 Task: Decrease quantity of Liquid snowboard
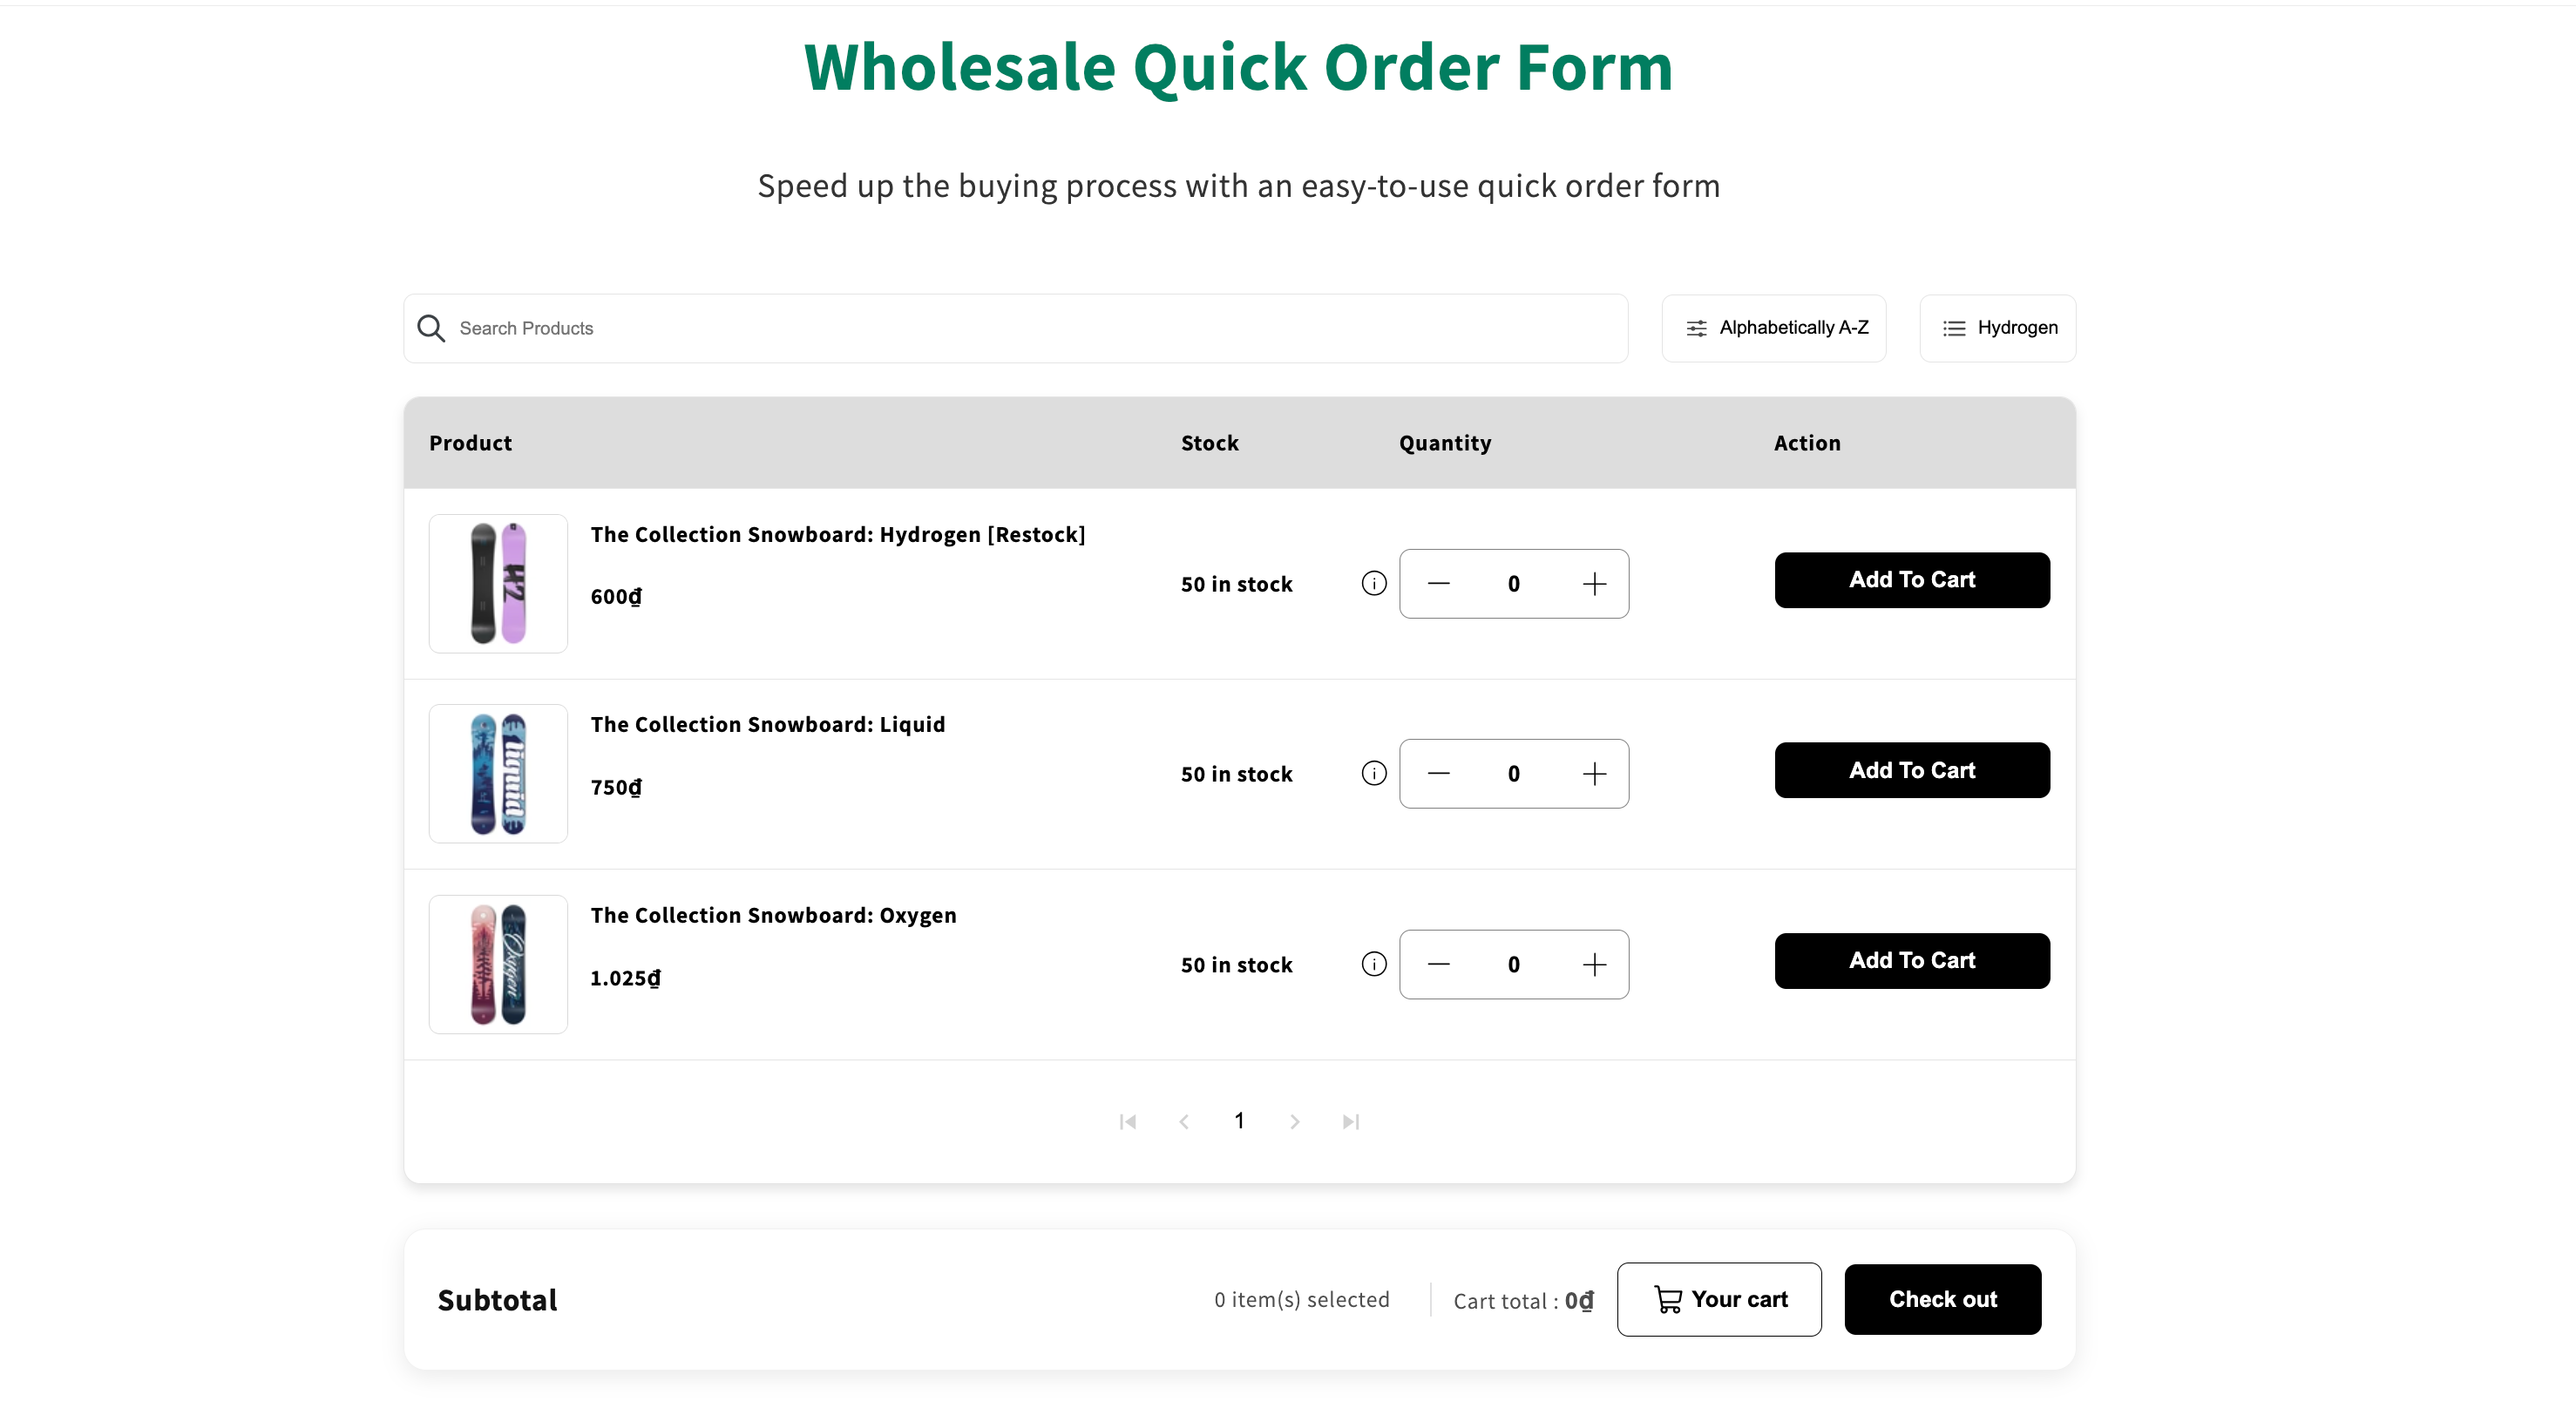pos(1438,774)
